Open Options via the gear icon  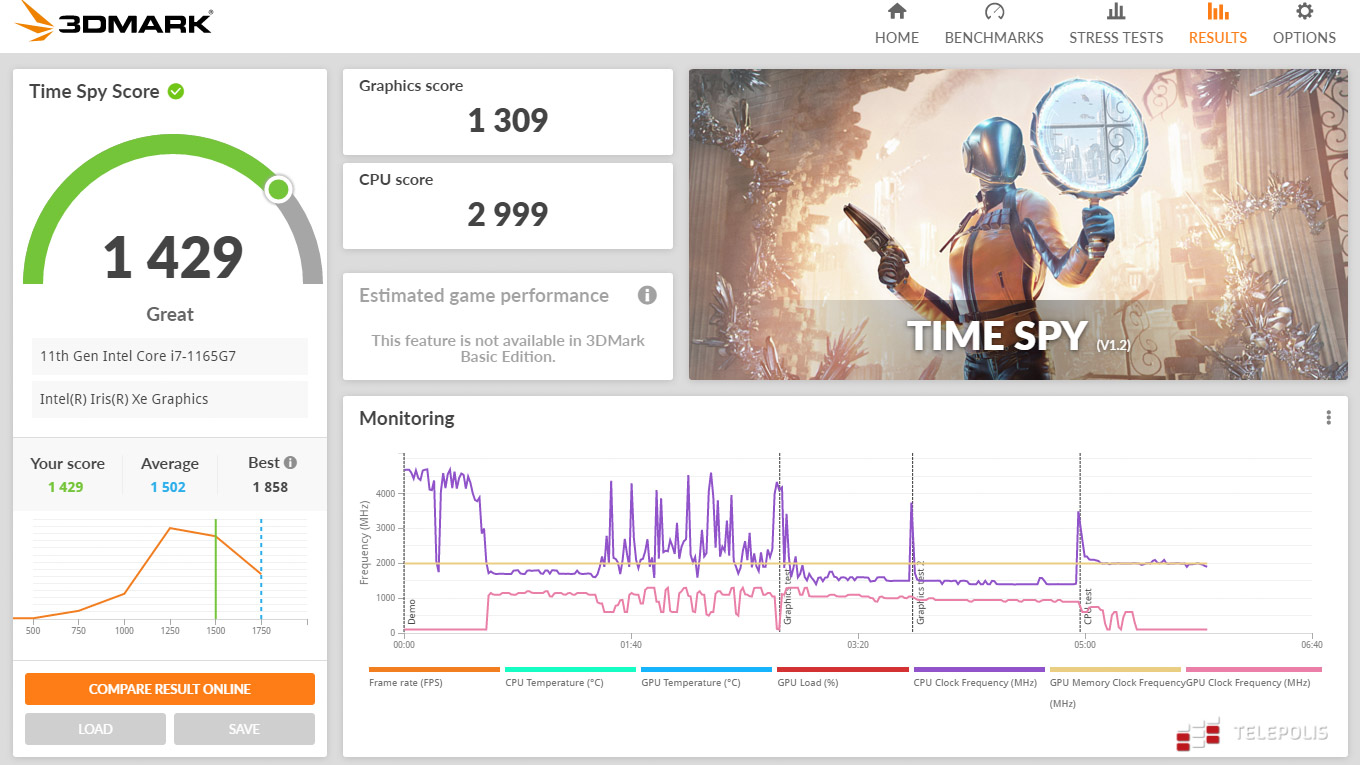[x=1304, y=12]
